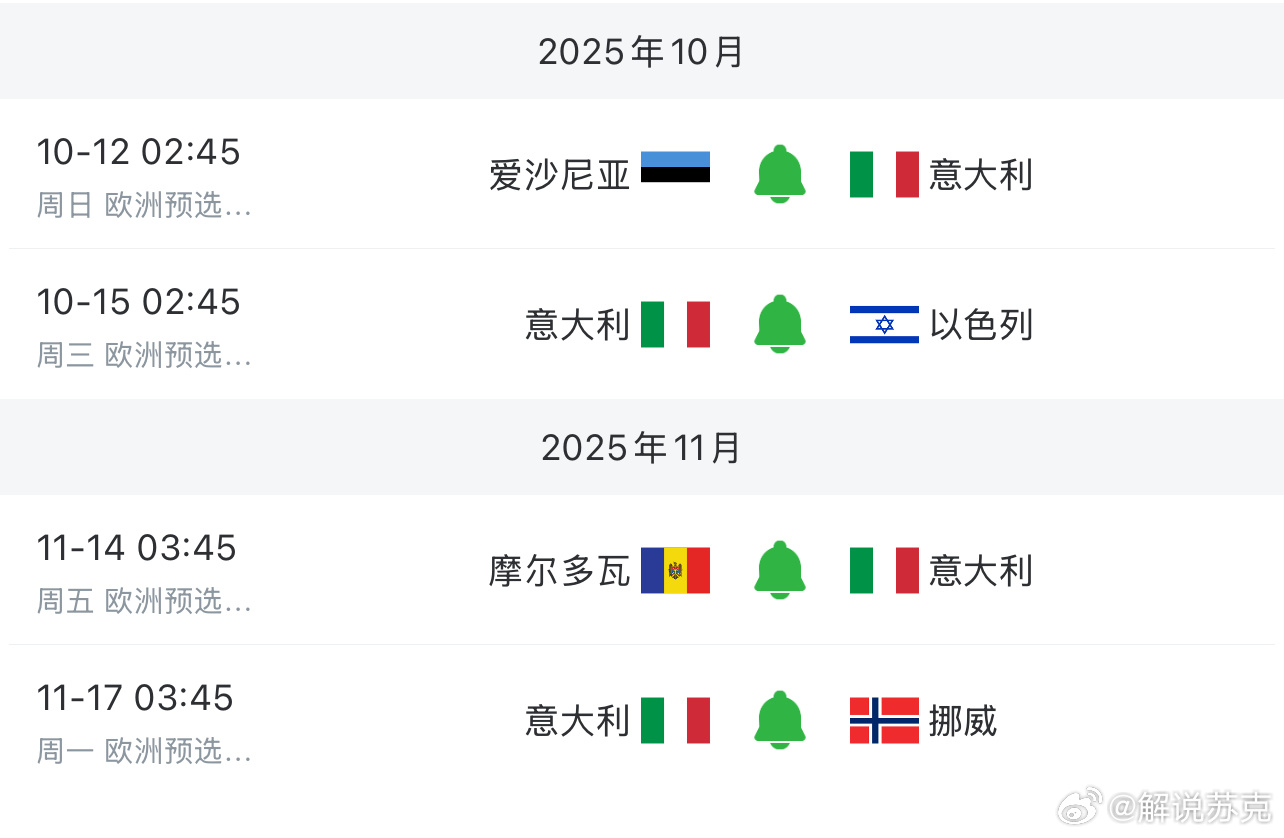The height and width of the screenshot is (838, 1284).
Task: Click Italy flag in the 10-15 match row
Action: click(x=675, y=324)
